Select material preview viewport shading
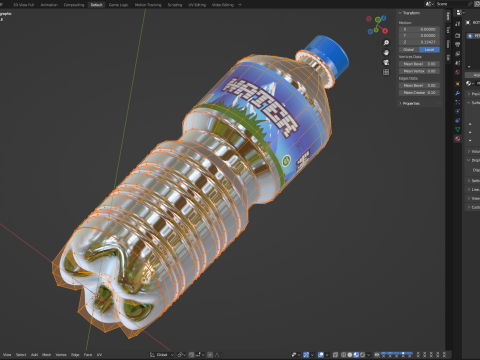480x360 pixels. click(356, 355)
